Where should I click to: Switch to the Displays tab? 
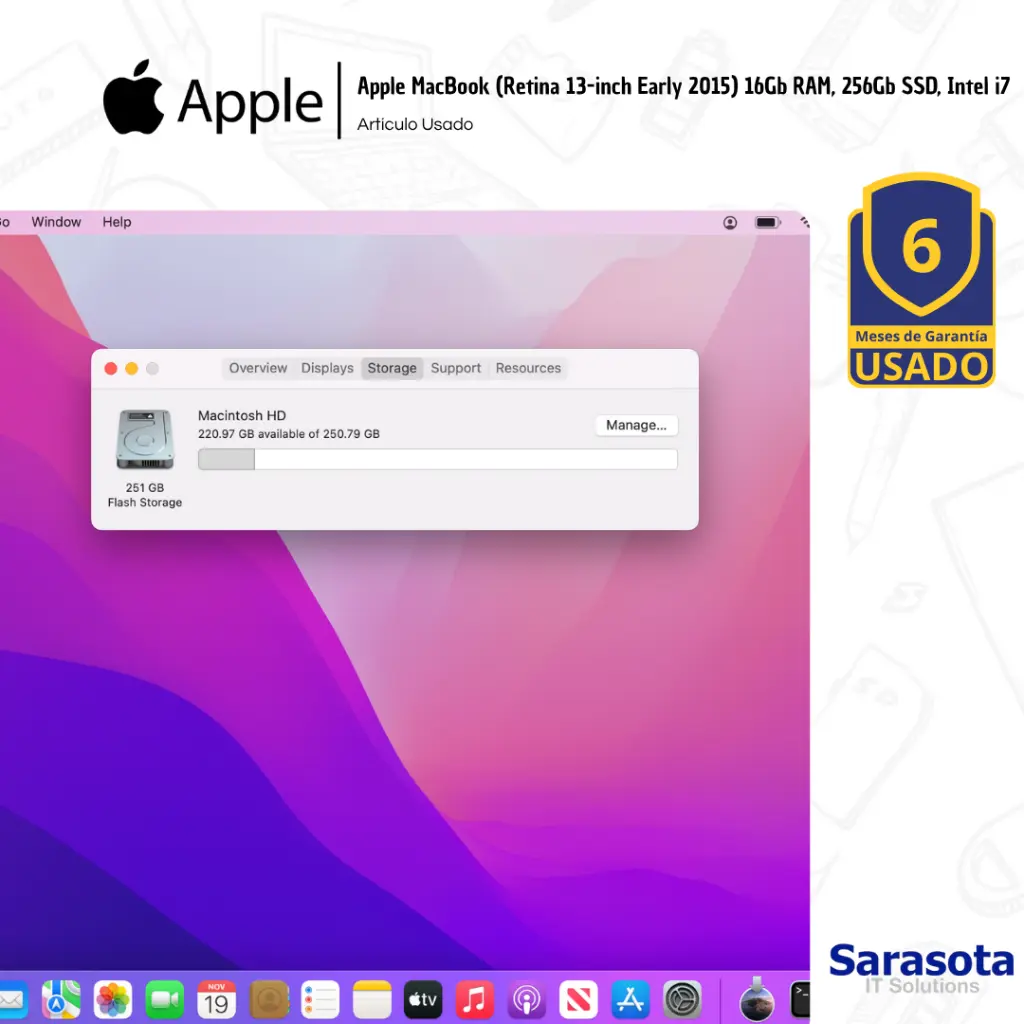(327, 368)
